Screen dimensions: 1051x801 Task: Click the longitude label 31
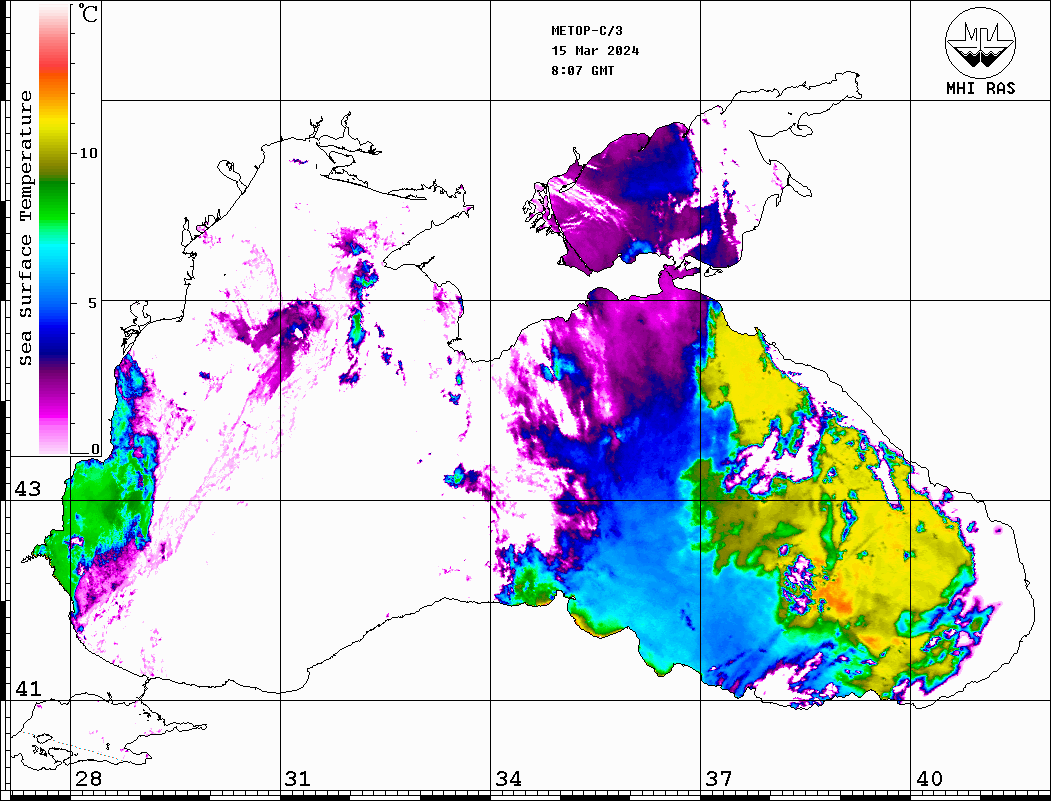pyautogui.click(x=298, y=779)
